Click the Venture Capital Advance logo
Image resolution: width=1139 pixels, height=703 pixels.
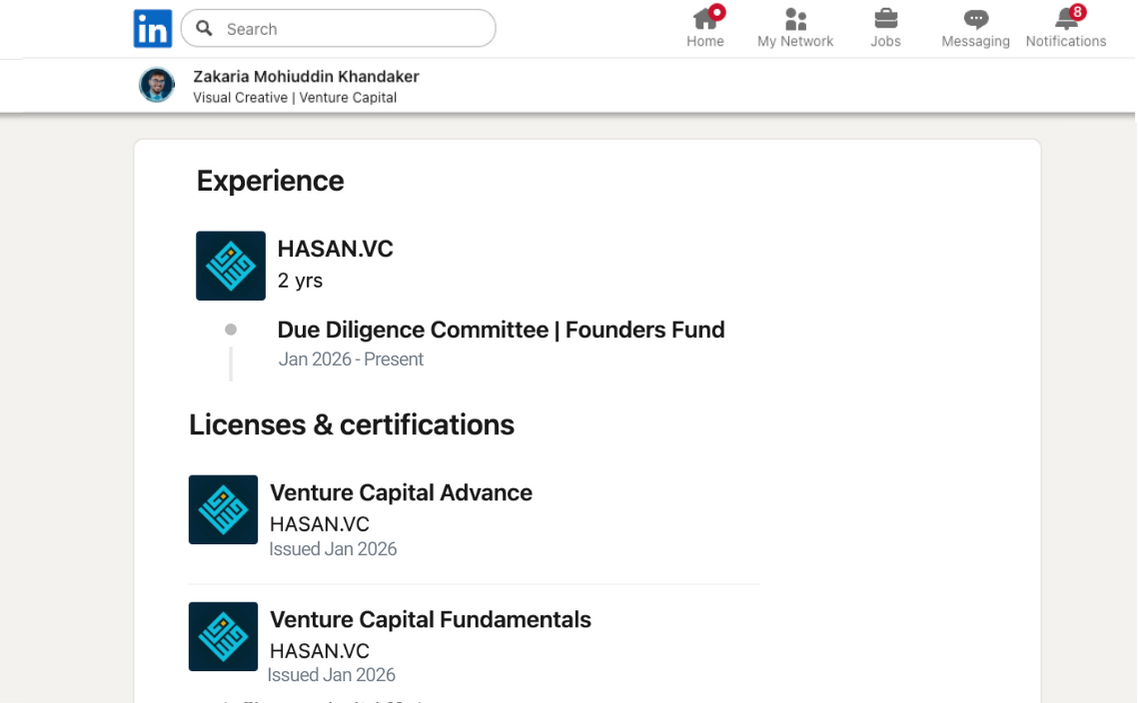[223, 510]
